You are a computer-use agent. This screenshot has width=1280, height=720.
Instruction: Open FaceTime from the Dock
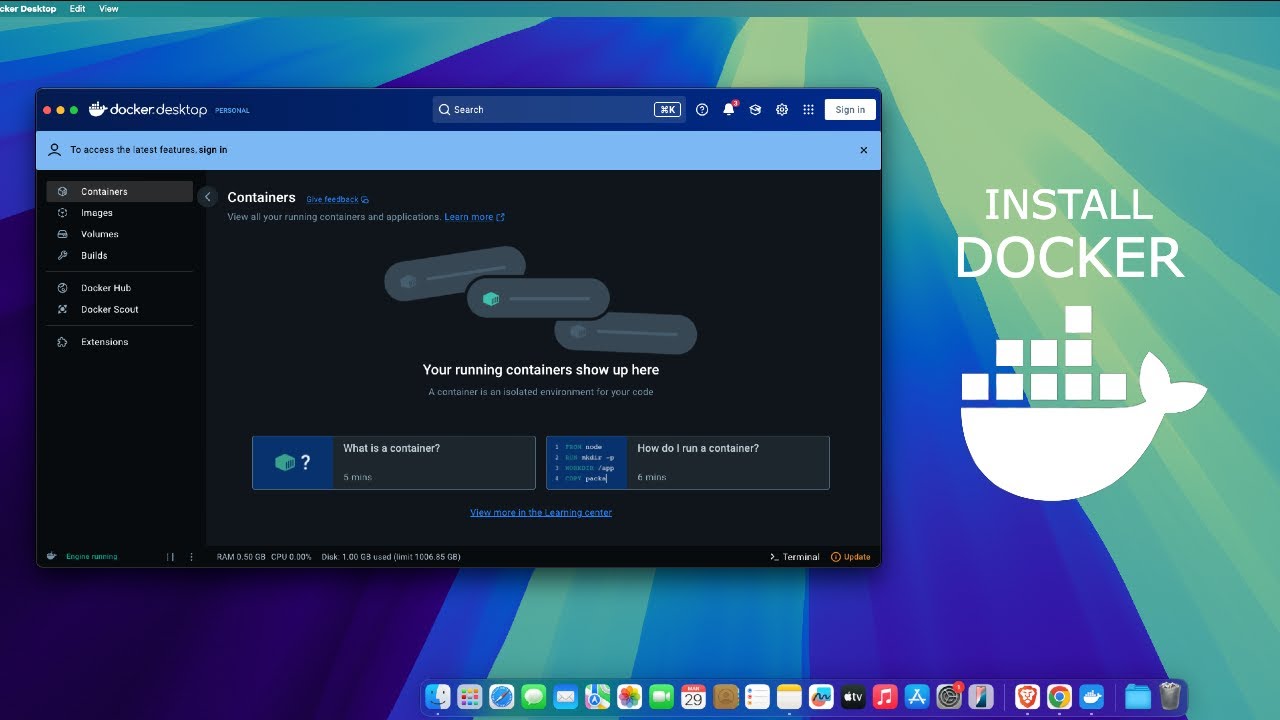[661, 697]
